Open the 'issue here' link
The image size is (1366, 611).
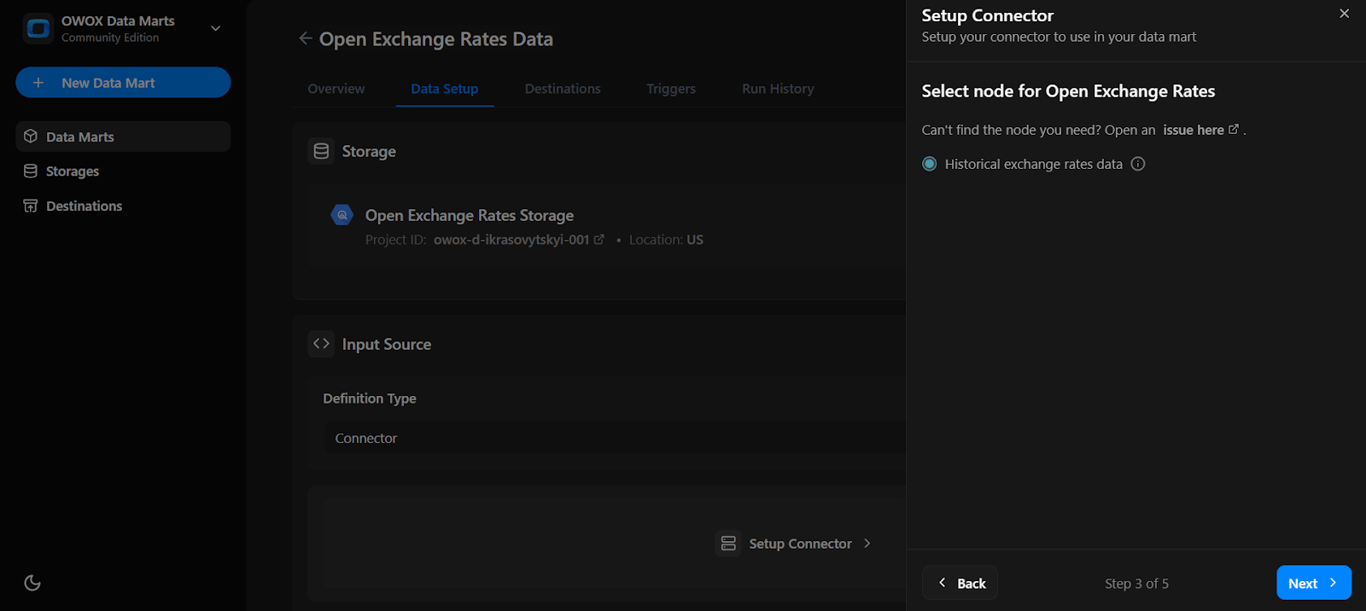click(x=1201, y=130)
